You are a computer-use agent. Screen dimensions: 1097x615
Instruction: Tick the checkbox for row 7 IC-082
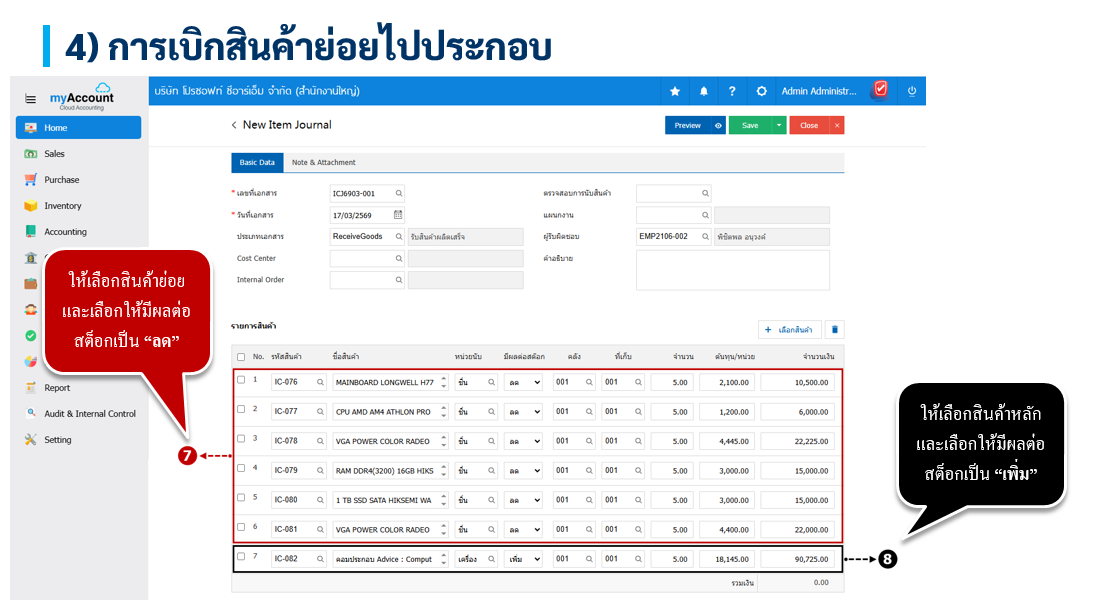click(241, 557)
